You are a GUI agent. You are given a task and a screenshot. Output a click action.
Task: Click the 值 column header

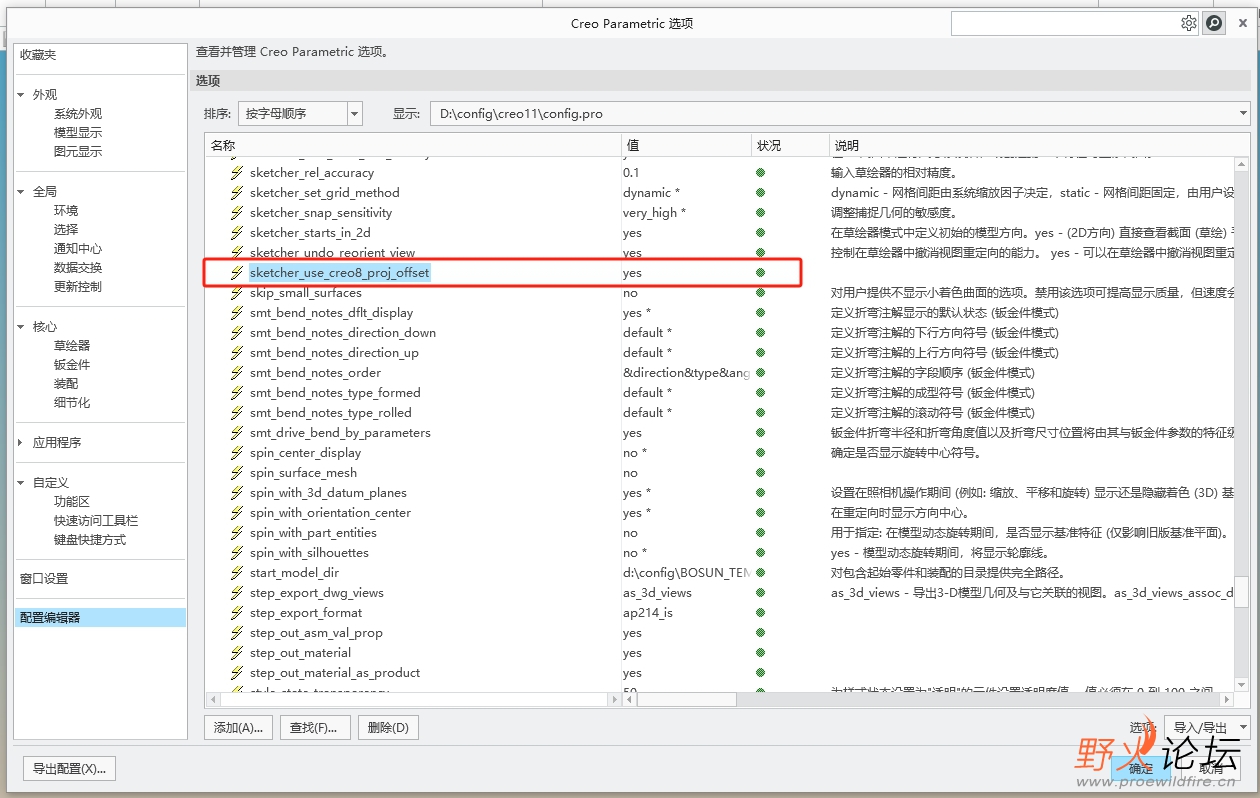pos(686,146)
